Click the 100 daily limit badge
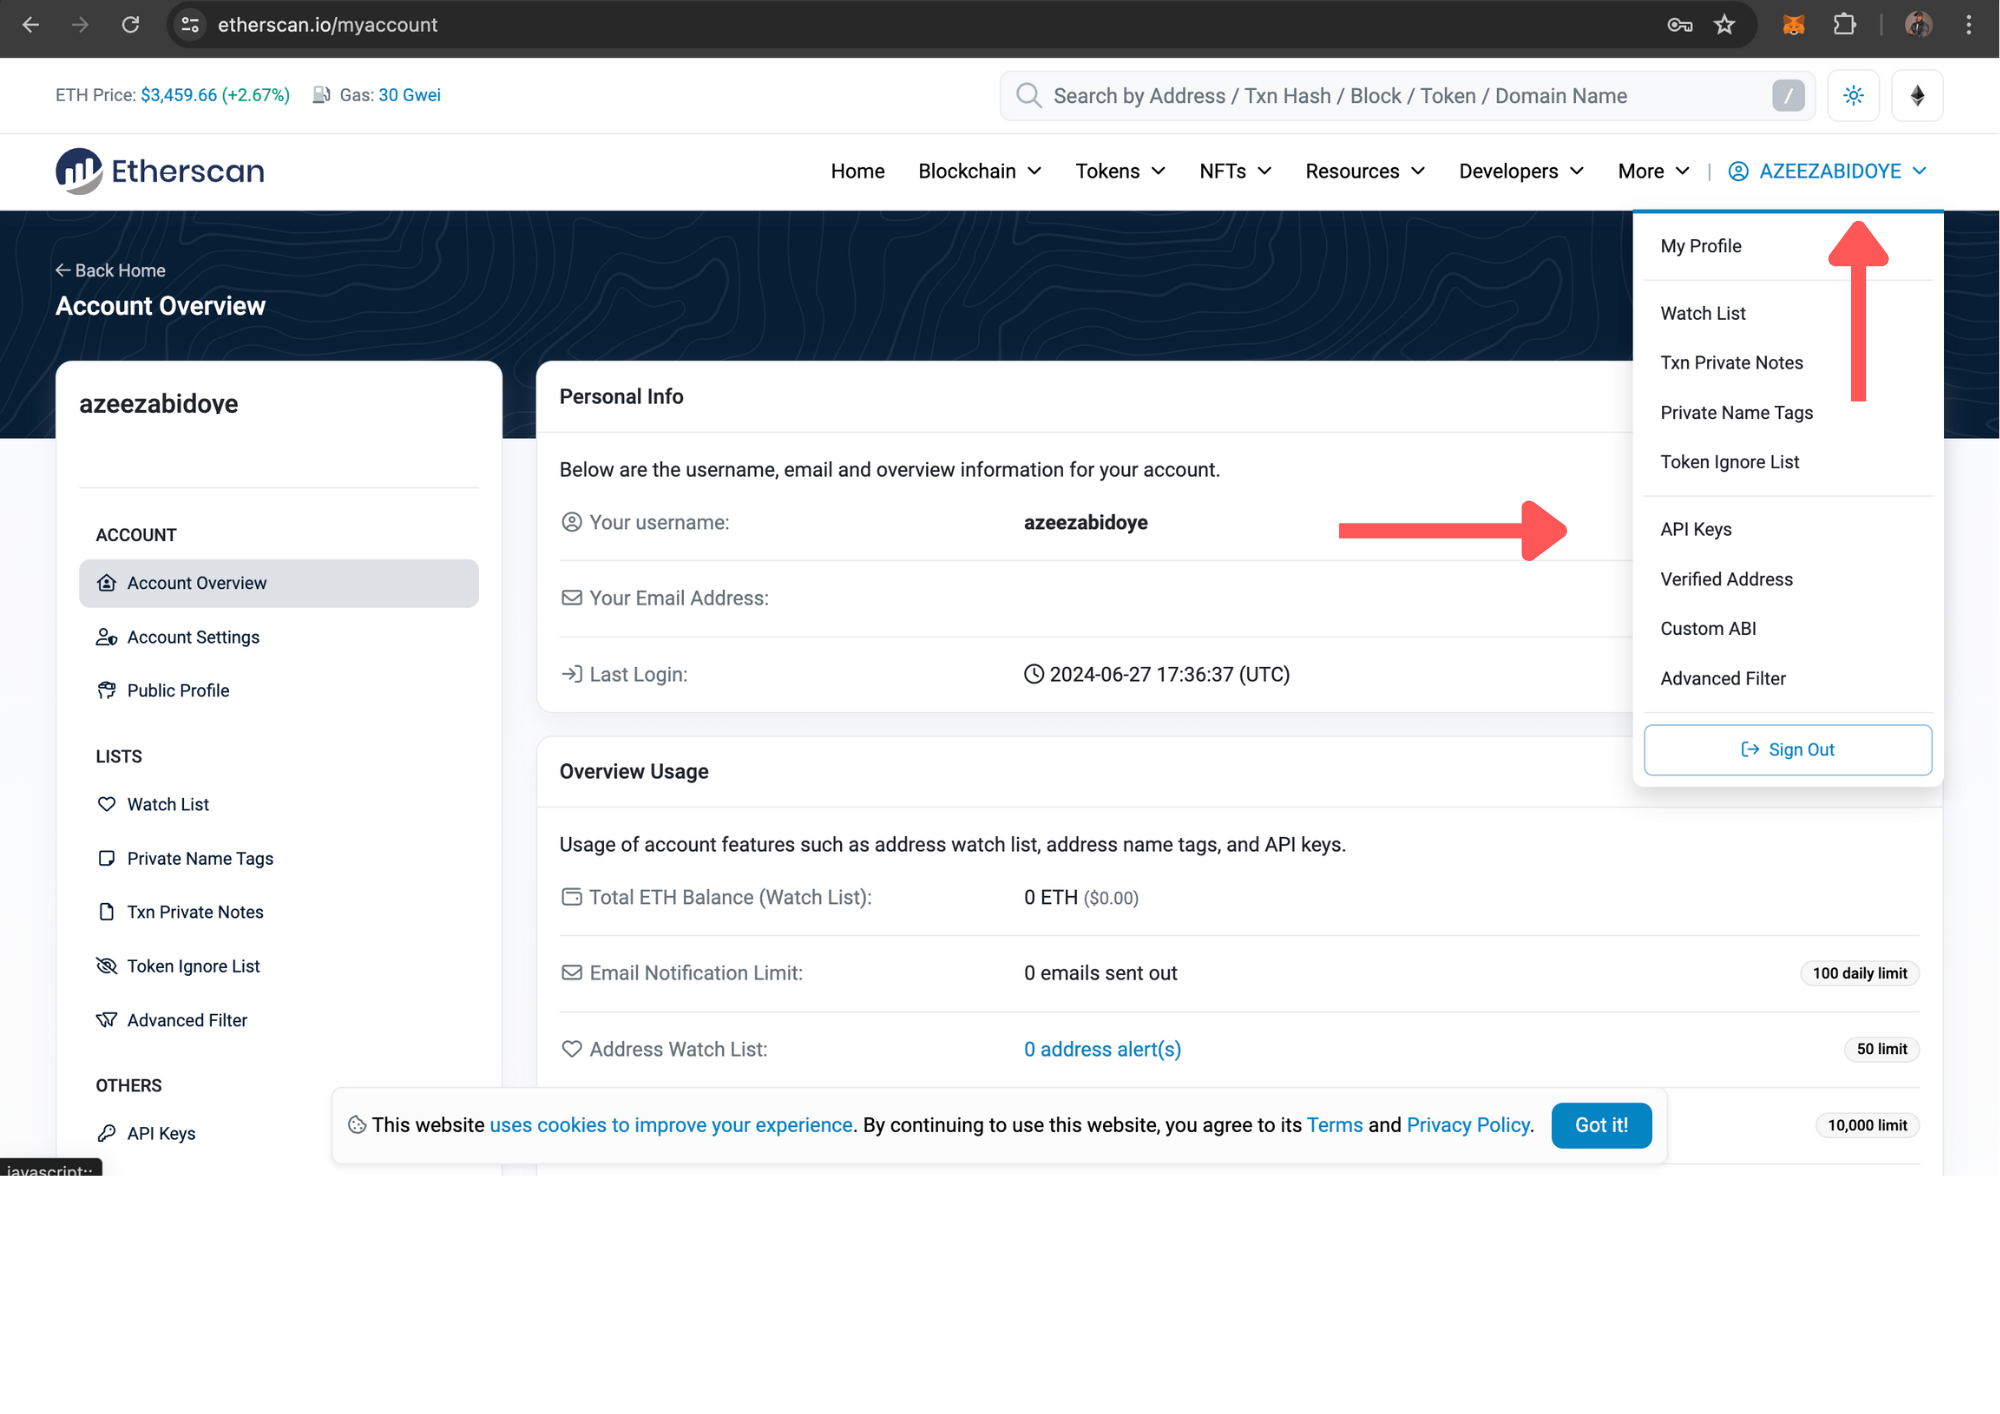 (x=1859, y=972)
